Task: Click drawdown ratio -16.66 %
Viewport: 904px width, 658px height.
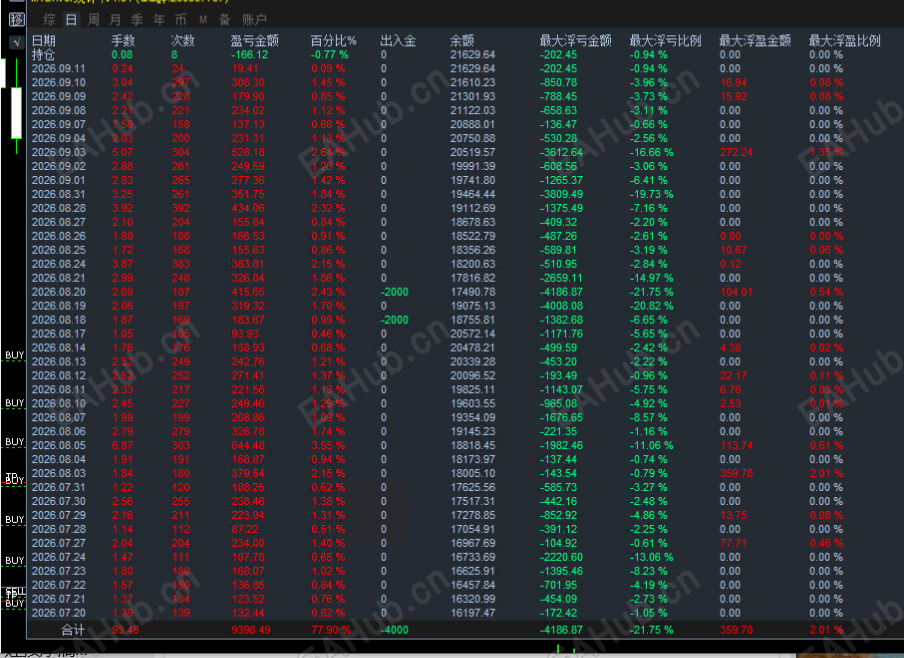Action: coord(651,152)
